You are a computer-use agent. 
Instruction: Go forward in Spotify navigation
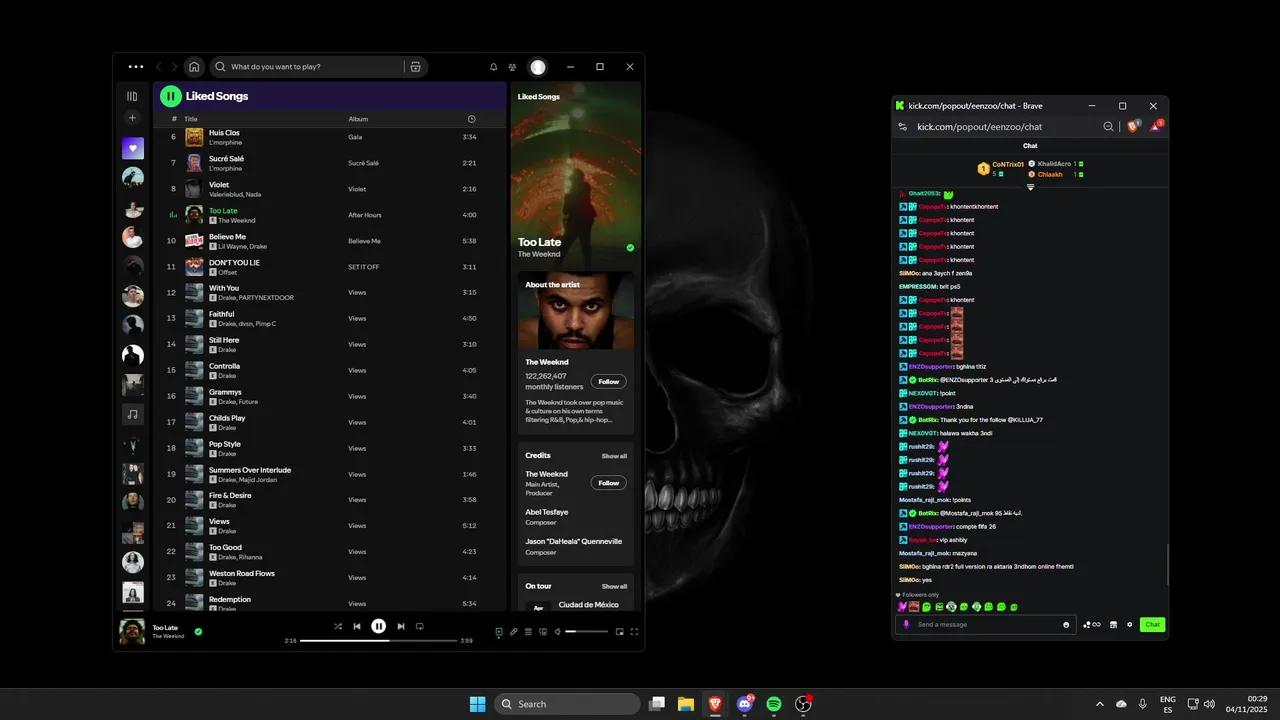[174, 67]
